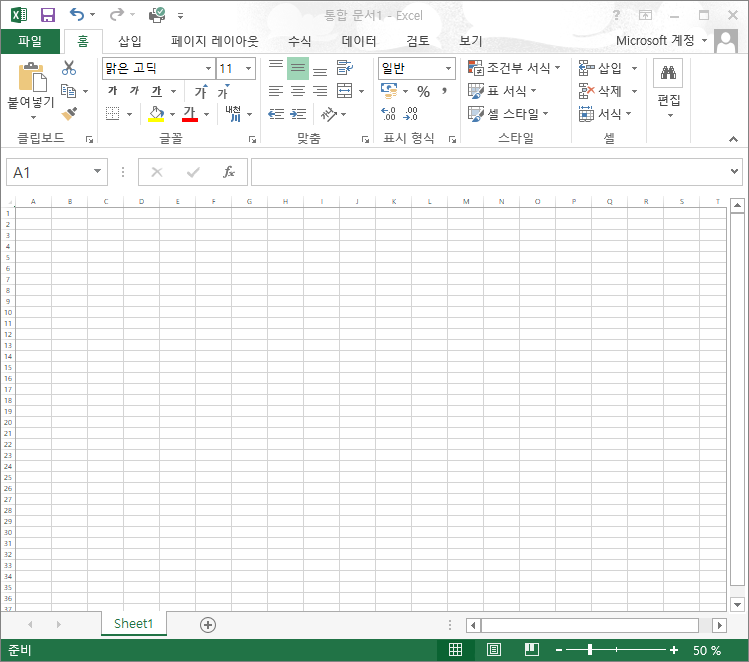749x662 pixels.
Task: Click the Paste clipboard icon
Action: tap(32, 77)
